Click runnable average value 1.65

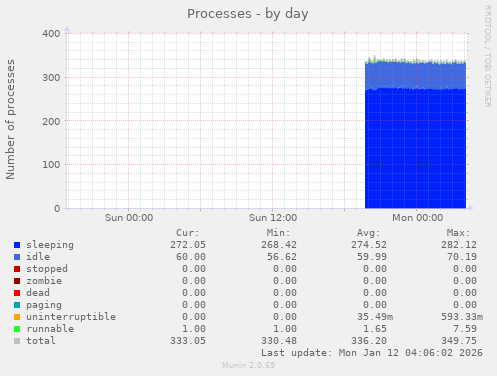[375, 329]
